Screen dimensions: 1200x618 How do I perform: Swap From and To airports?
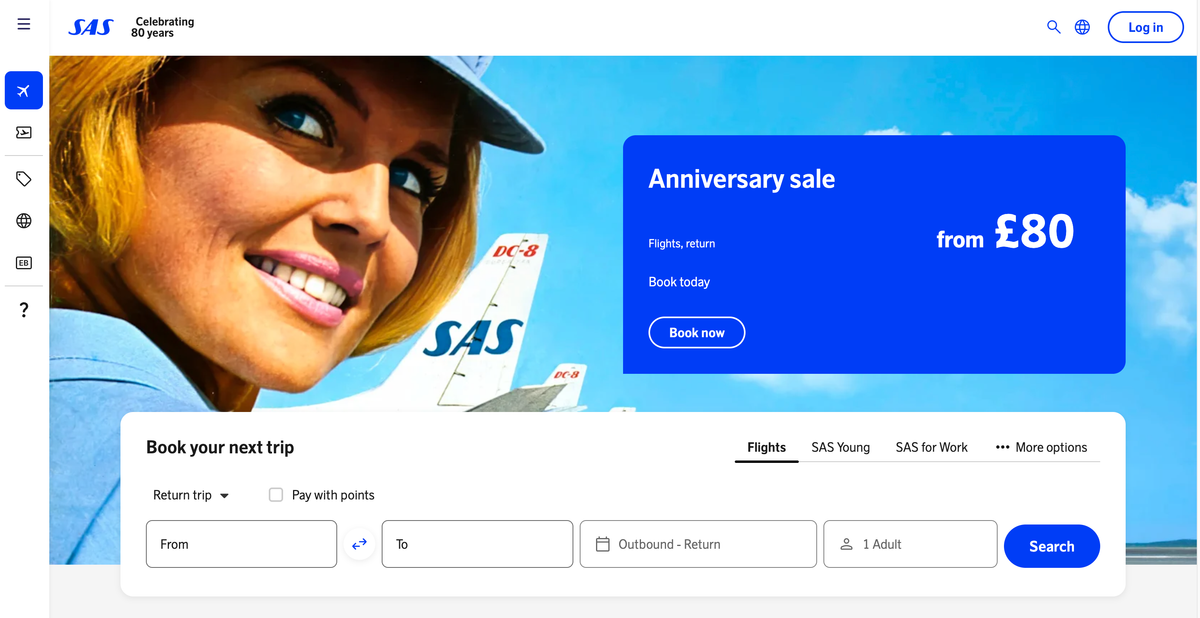tap(359, 544)
